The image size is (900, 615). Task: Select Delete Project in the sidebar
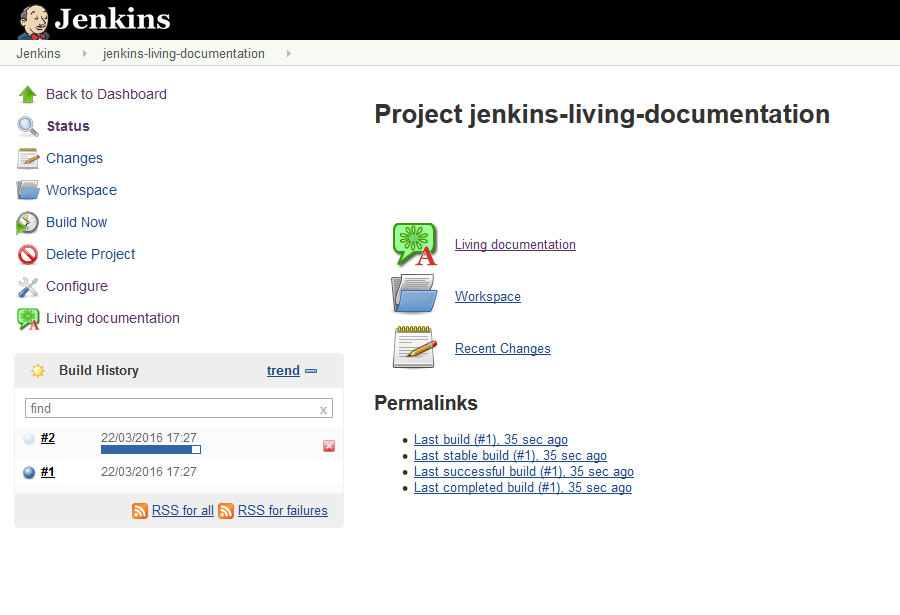click(x=90, y=254)
